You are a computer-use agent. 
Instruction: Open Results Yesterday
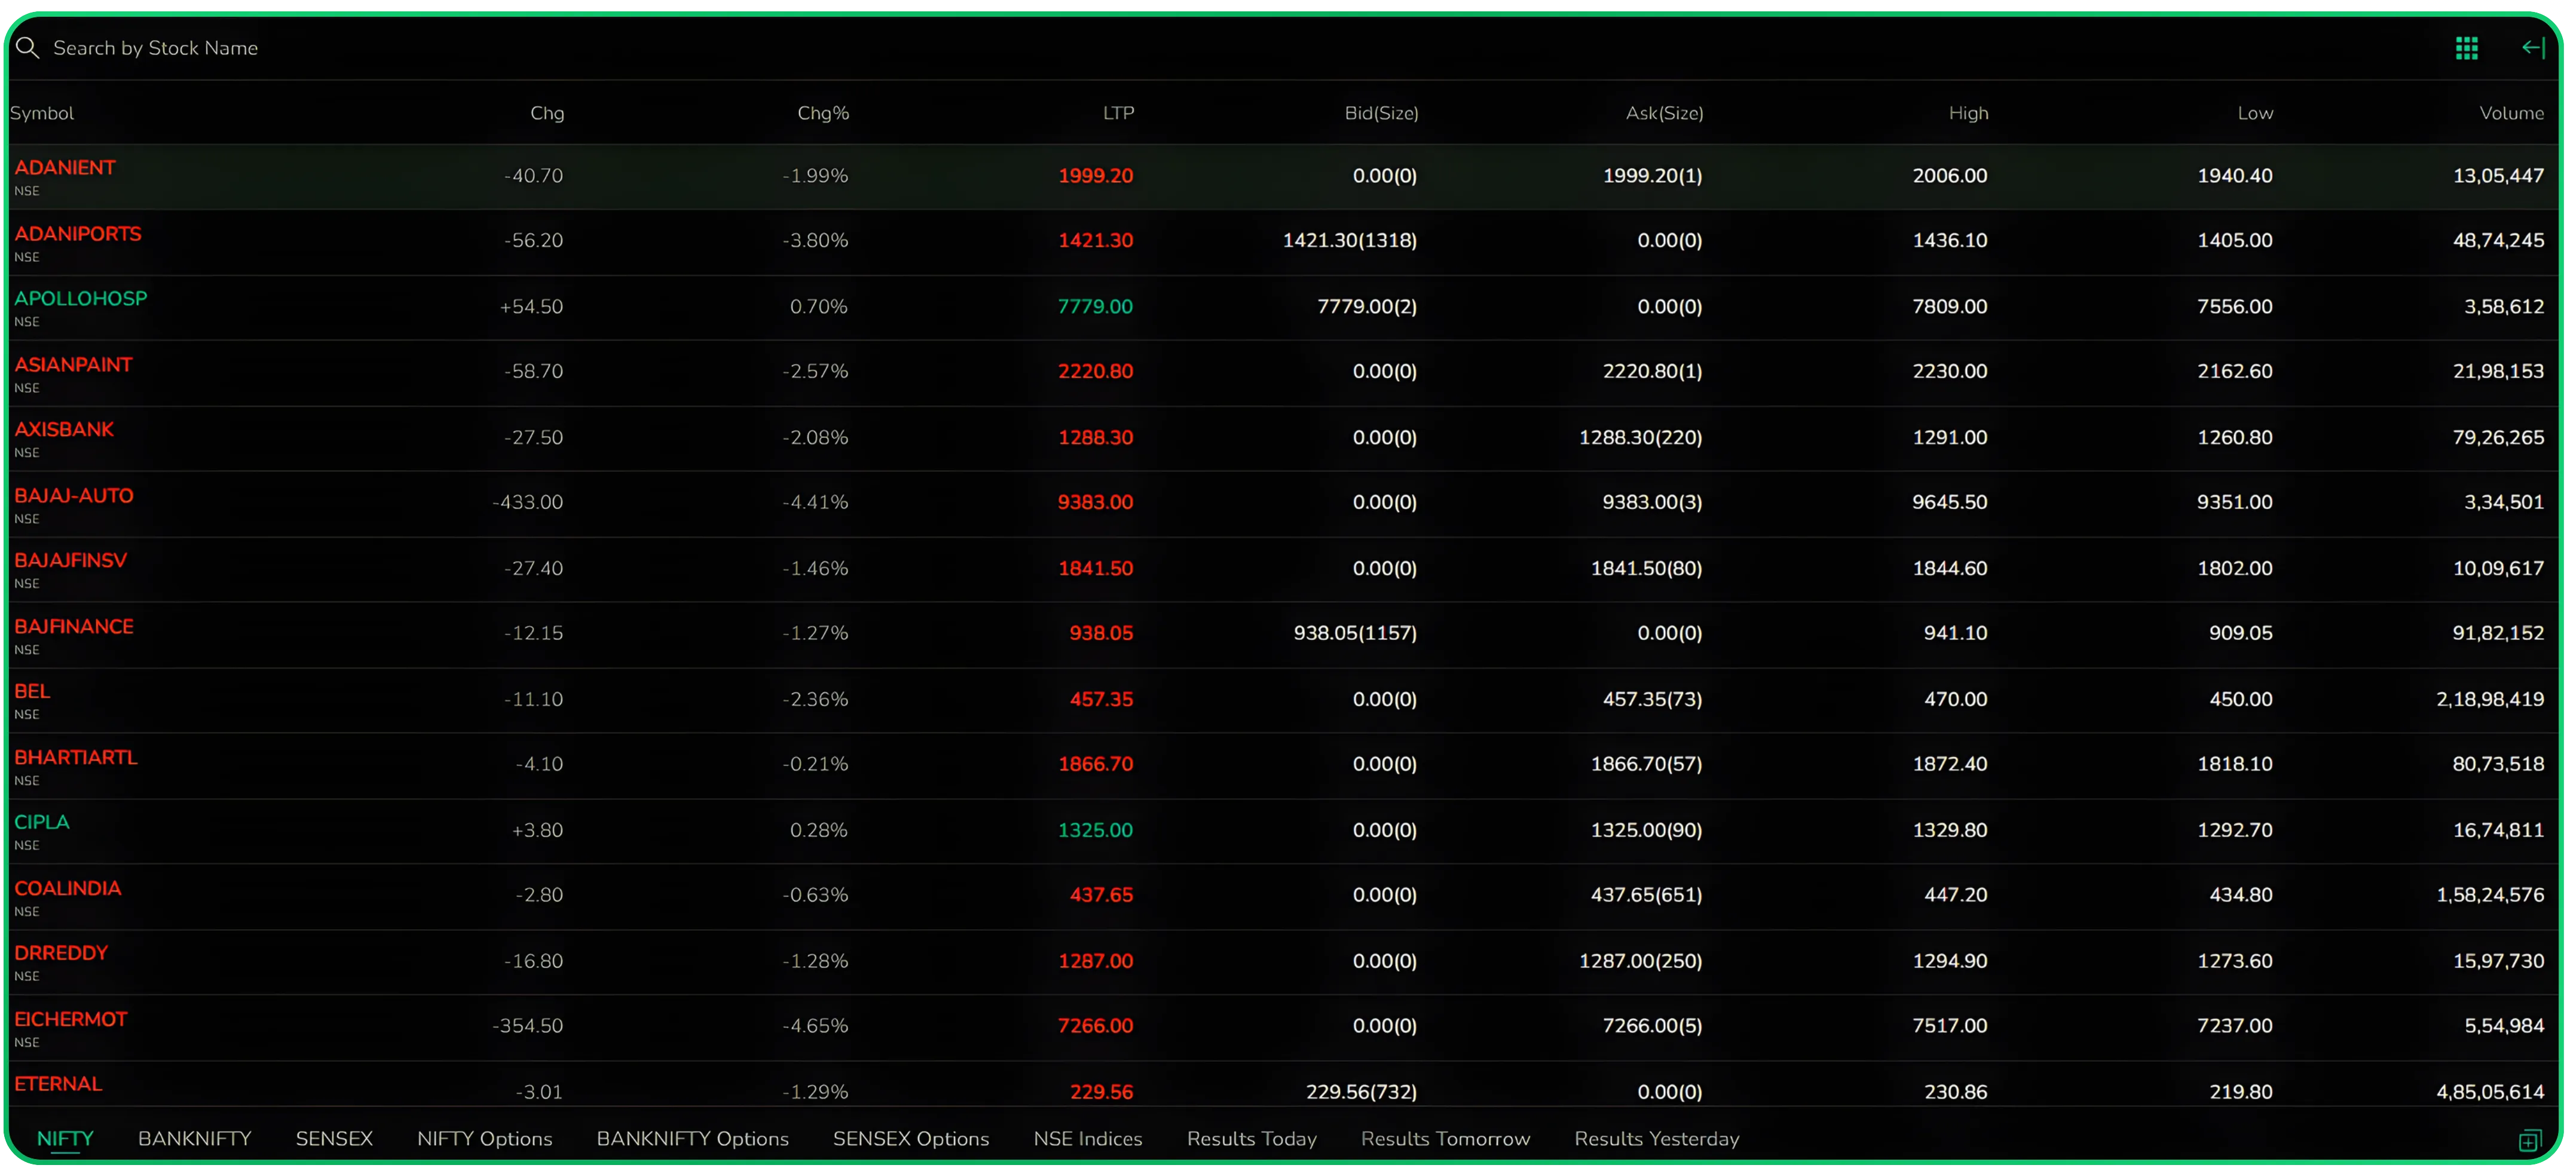[1656, 1138]
